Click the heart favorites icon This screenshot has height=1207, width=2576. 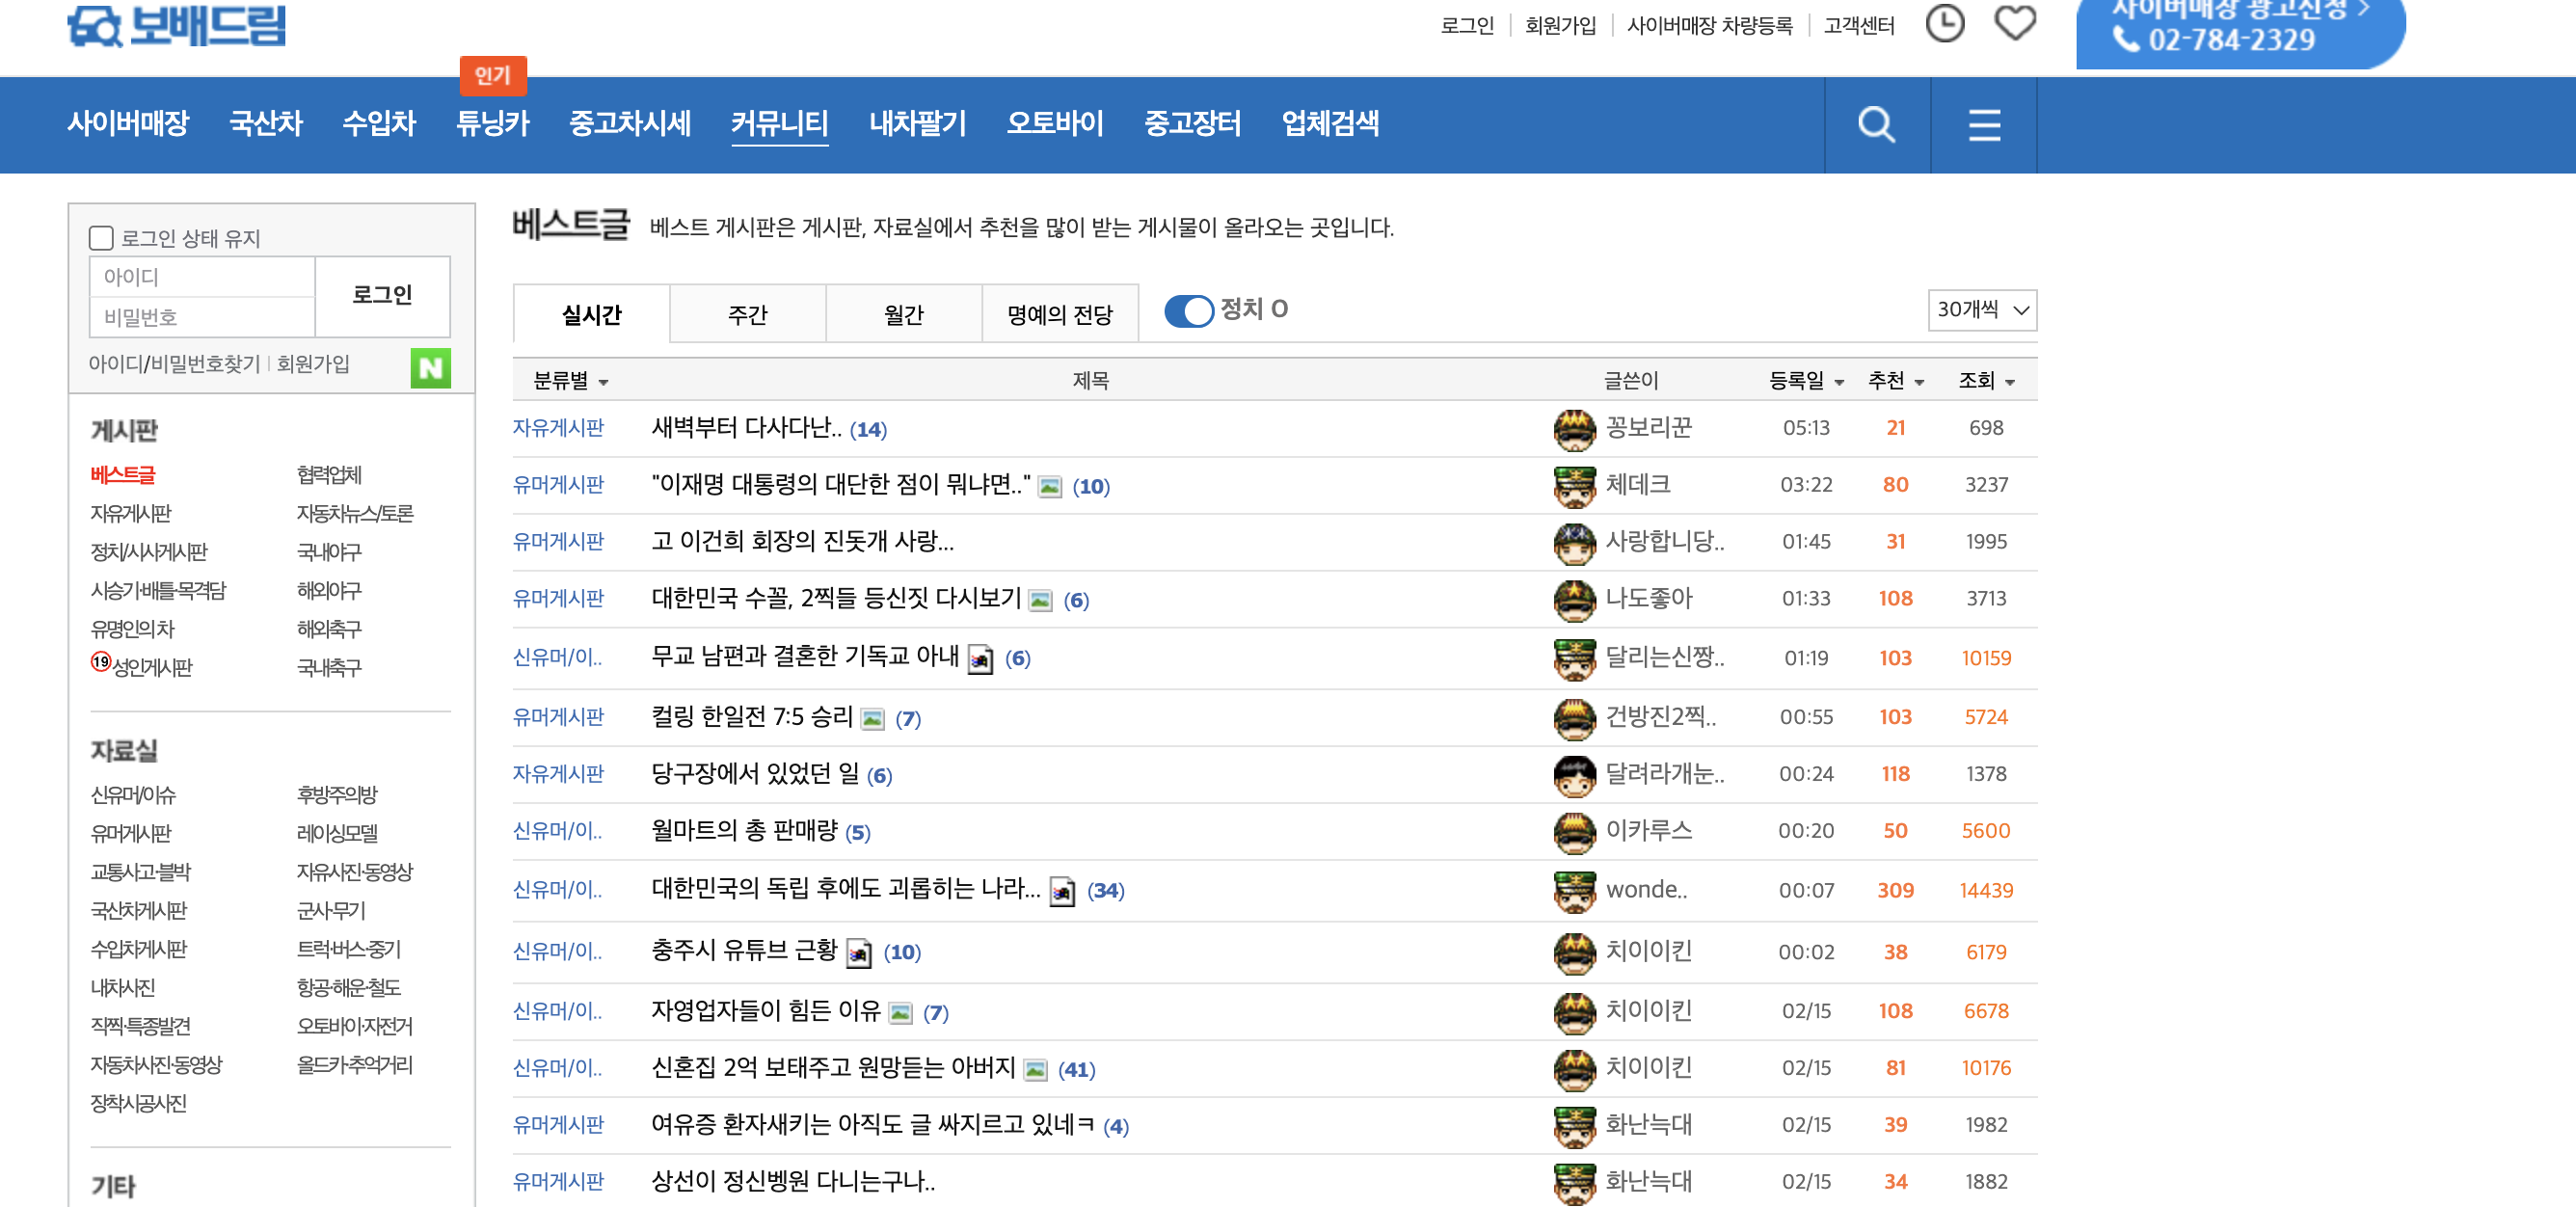point(2014,23)
